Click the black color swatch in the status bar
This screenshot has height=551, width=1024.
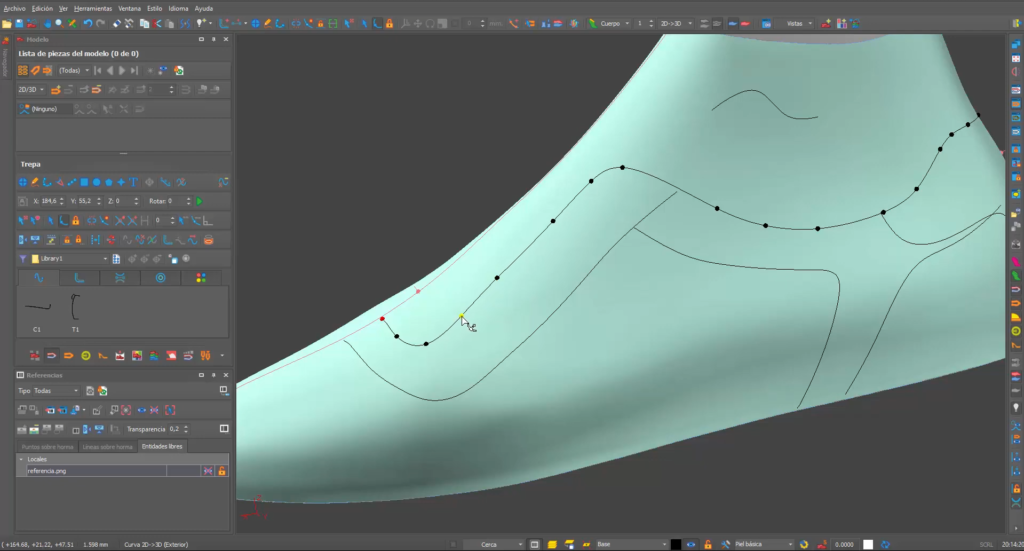[676, 544]
